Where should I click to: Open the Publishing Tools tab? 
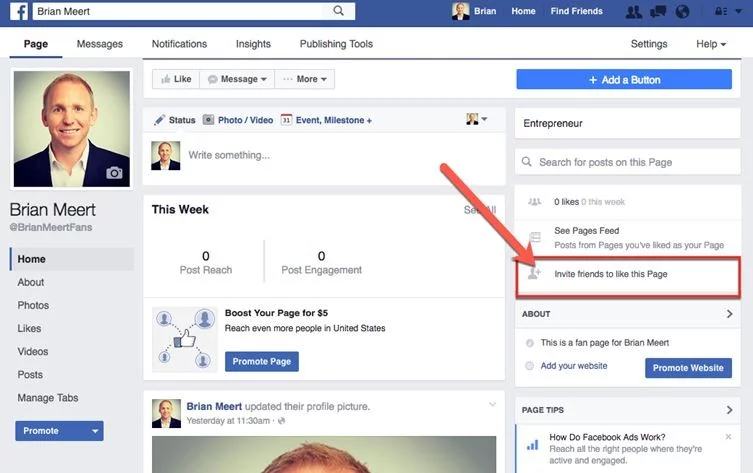(x=336, y=44)
